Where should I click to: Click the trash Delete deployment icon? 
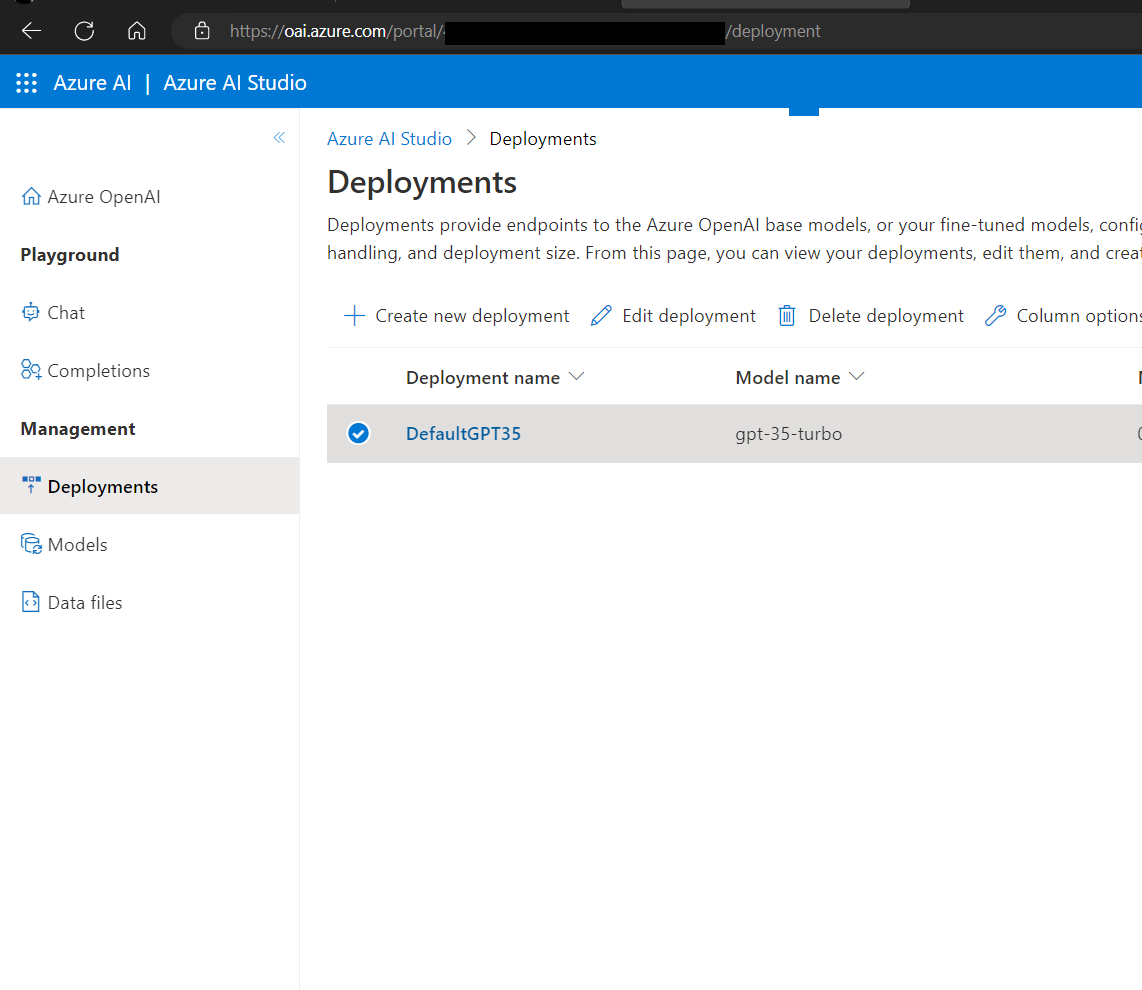point(787,316)
